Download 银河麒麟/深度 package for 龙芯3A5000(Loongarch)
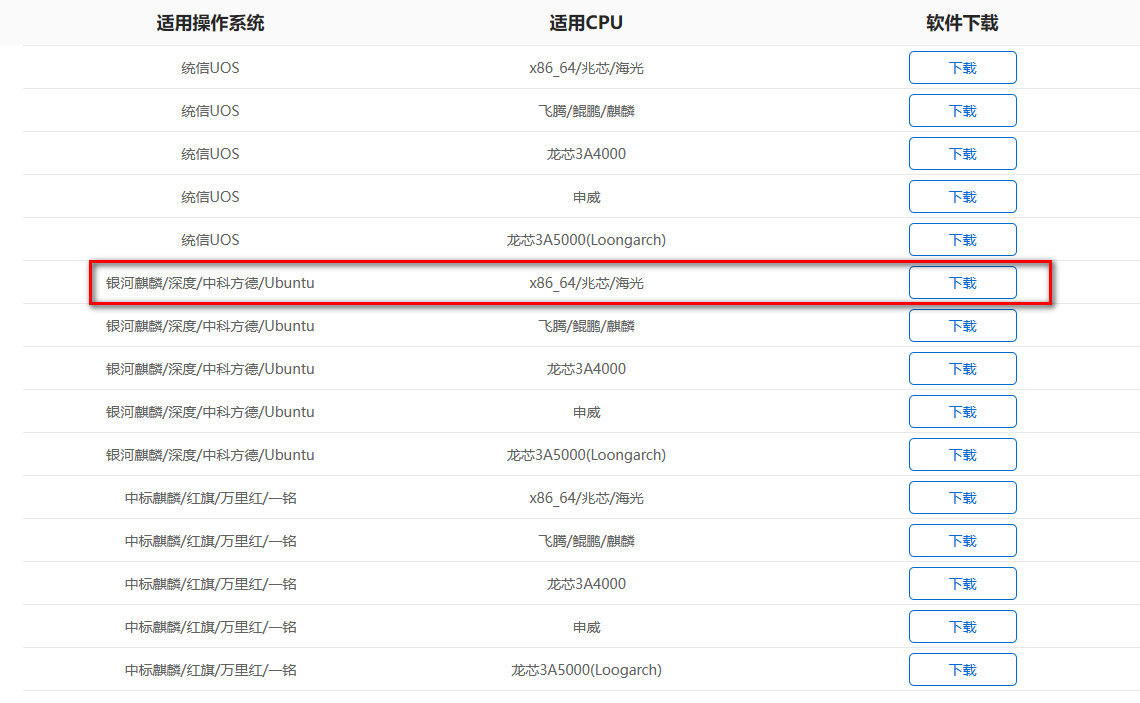Viewport: 1140px width, 703px height. click(x=963, y=454)
